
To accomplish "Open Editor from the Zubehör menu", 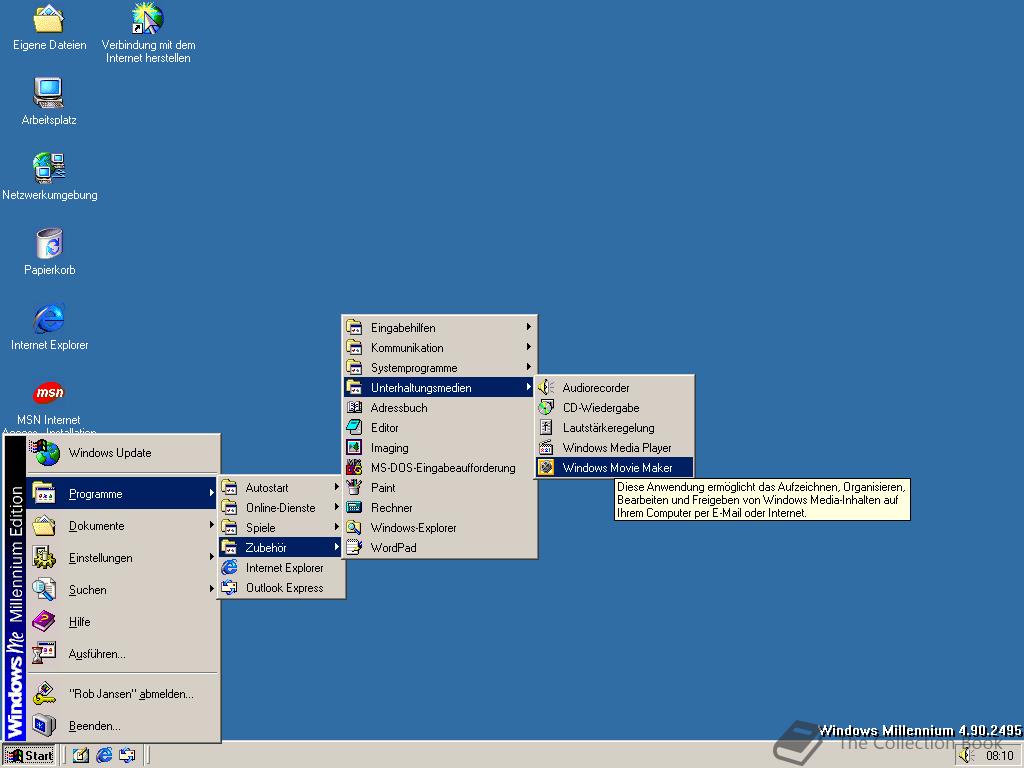I will 440,428.
